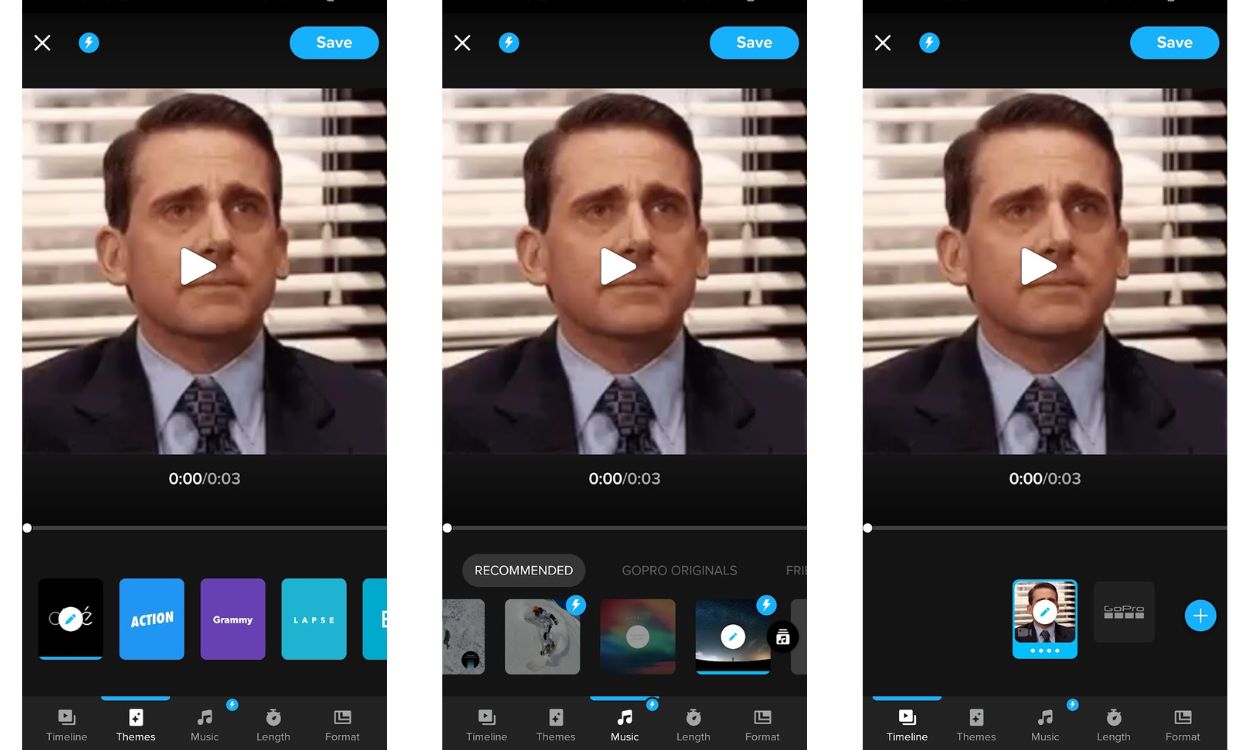The width and height of the screenshot is (1250, 750).
Task: Choose the Grammy theme
Action: click(232, 618)
